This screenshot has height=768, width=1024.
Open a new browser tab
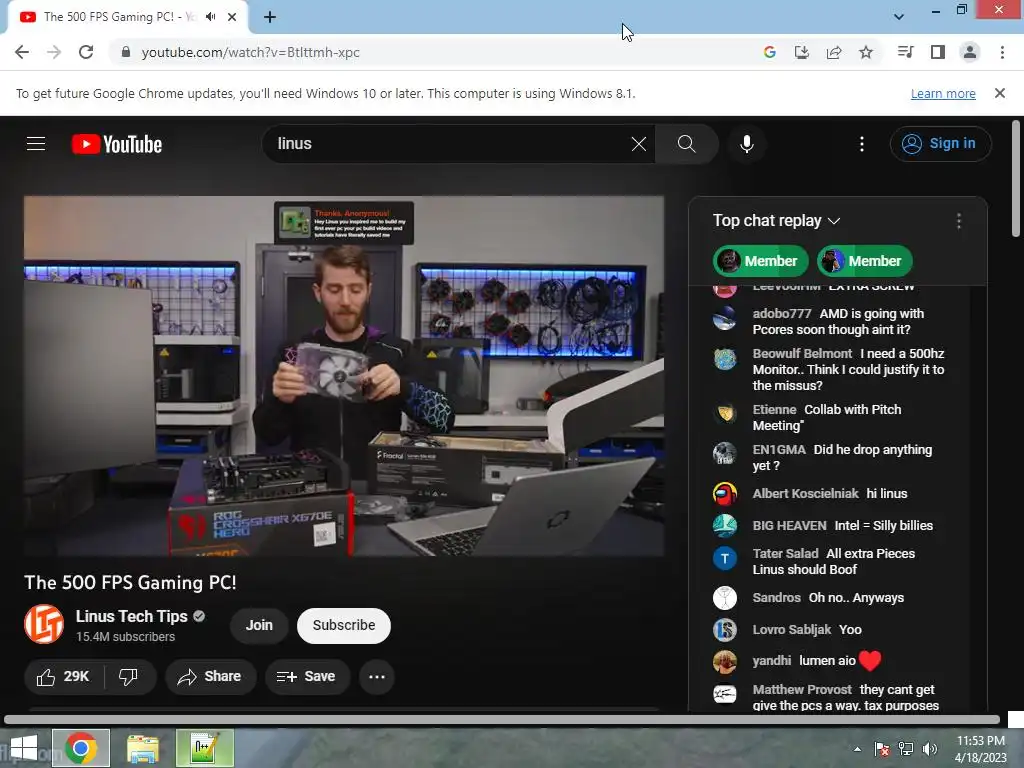coord(270,17)
